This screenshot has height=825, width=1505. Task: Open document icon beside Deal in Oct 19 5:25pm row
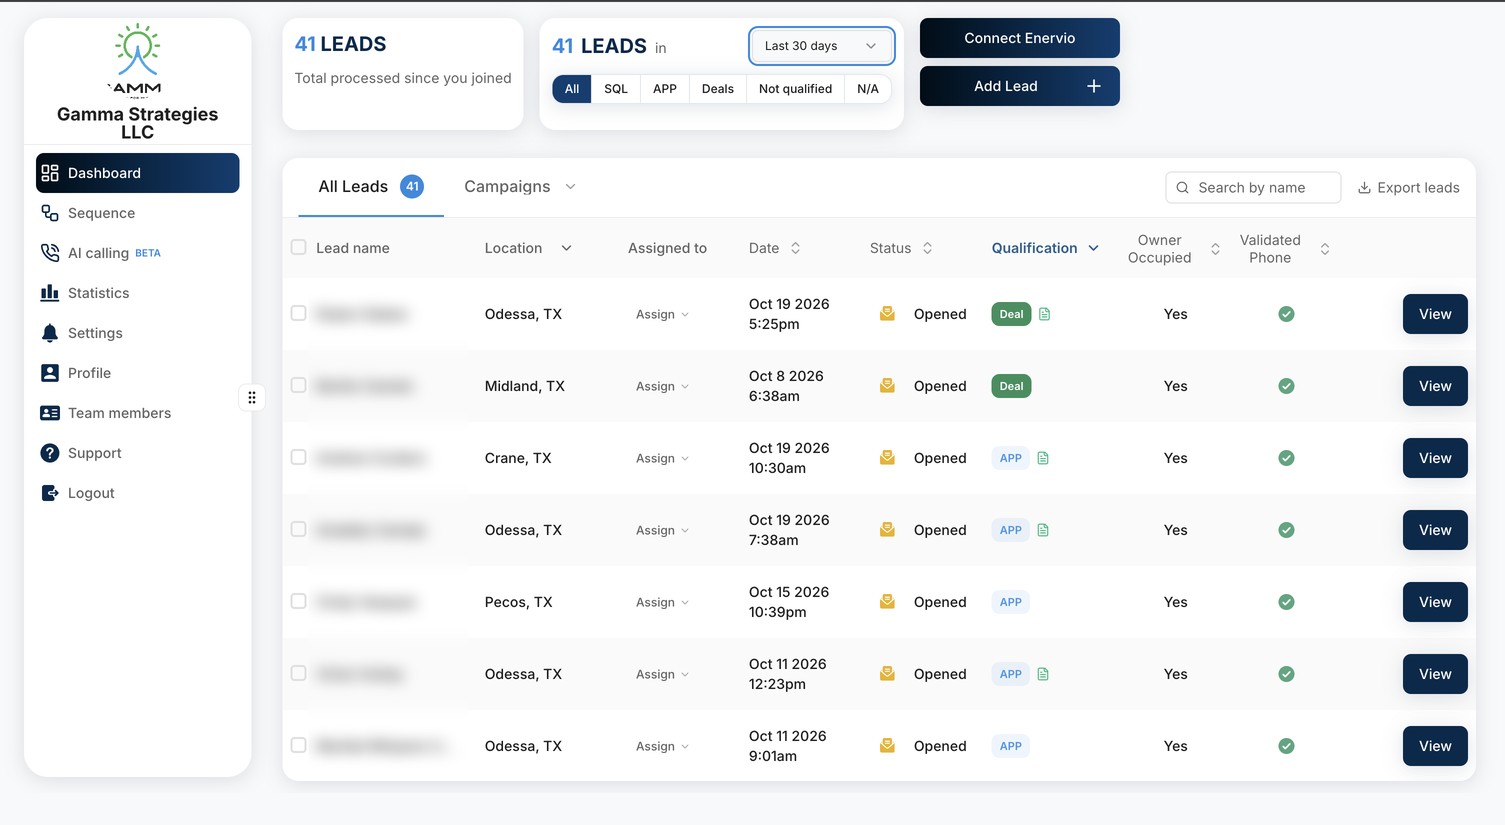(x=1045, y=314)
